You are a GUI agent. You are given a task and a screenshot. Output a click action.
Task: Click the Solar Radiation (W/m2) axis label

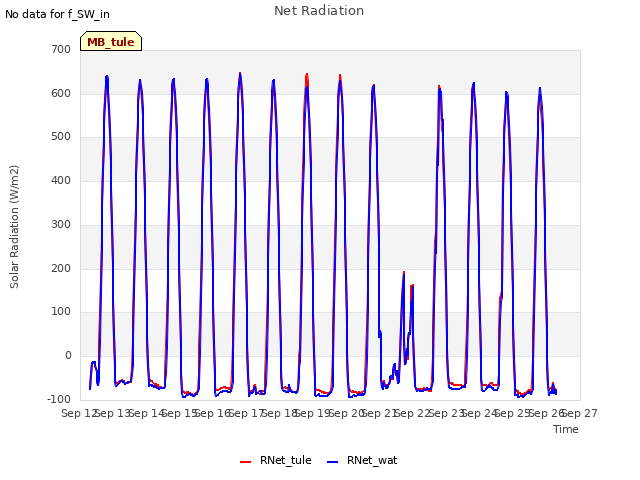pos(14,227)
